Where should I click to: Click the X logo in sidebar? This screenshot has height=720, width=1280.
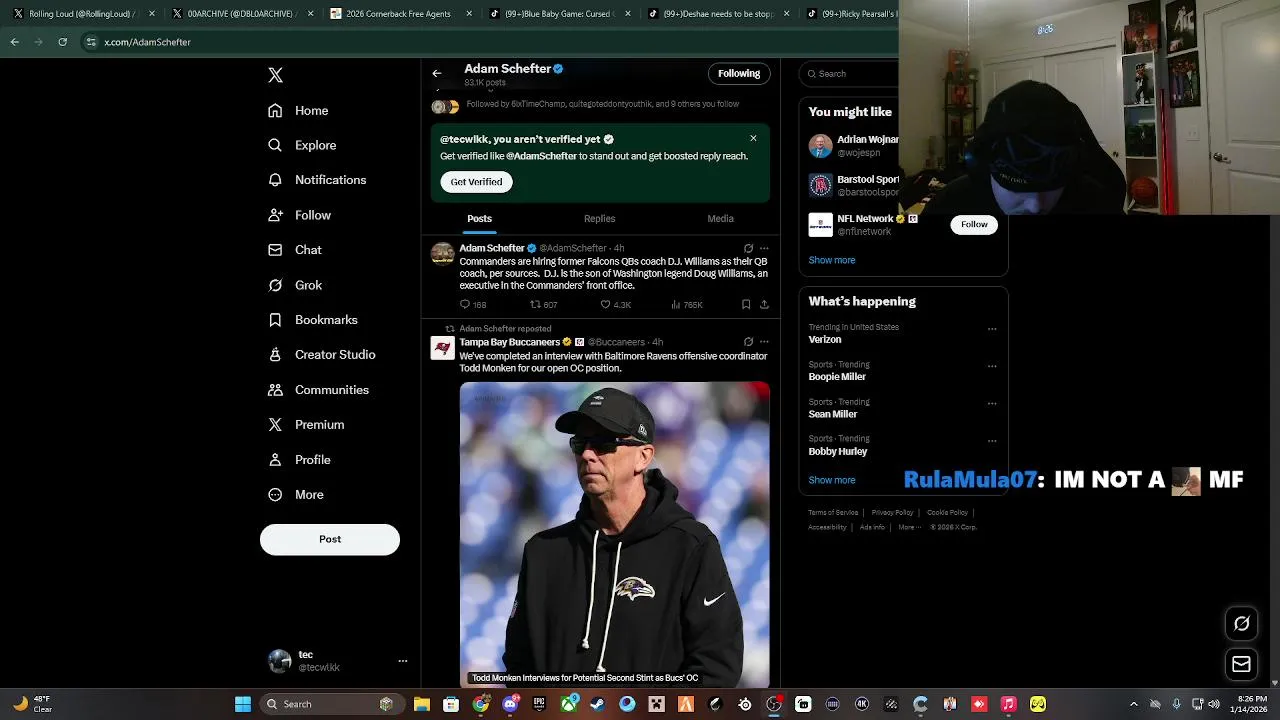275,75
